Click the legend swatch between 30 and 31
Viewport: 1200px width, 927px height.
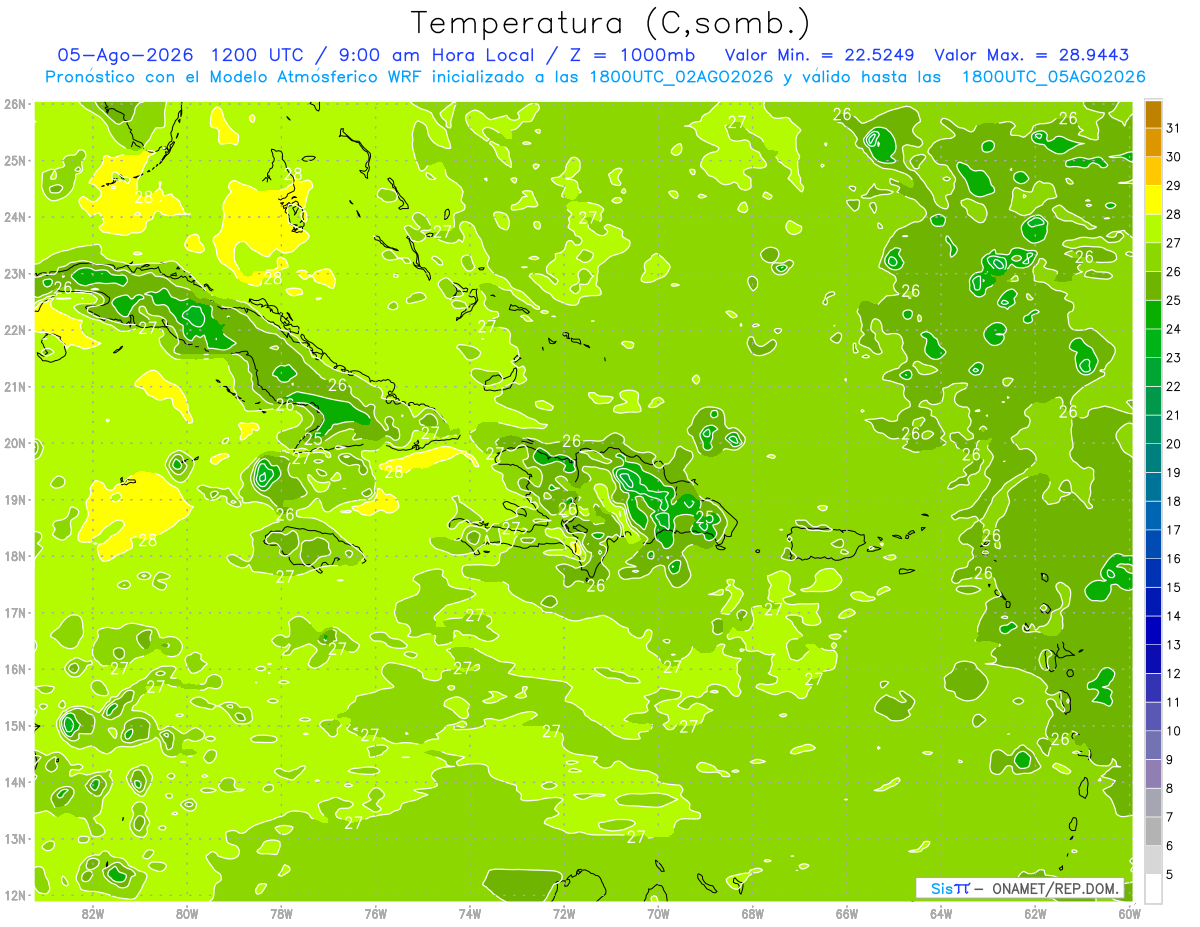[1153, 143]
